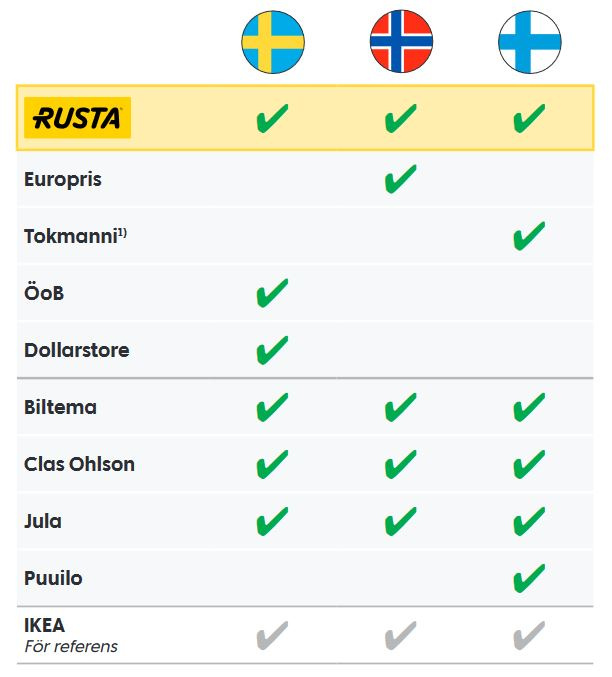
Task: Select the Clas Ohlson row label
Action: (x=79, y=465)
